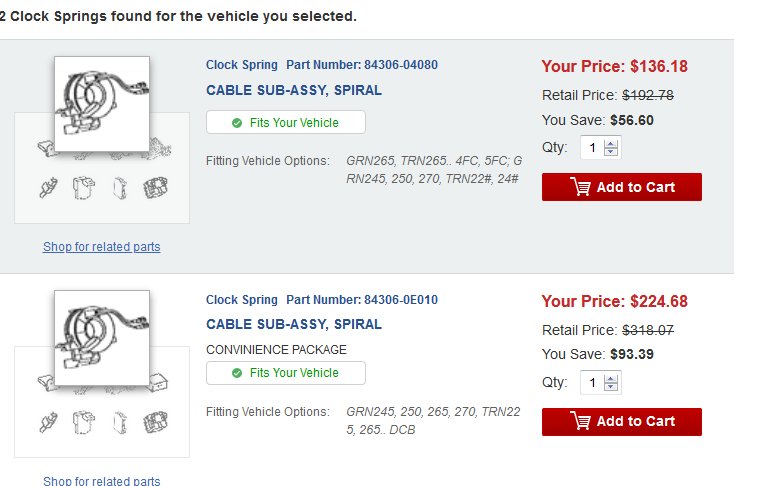
Task: Click second Shop for related parts link
Action: [102, 480]
